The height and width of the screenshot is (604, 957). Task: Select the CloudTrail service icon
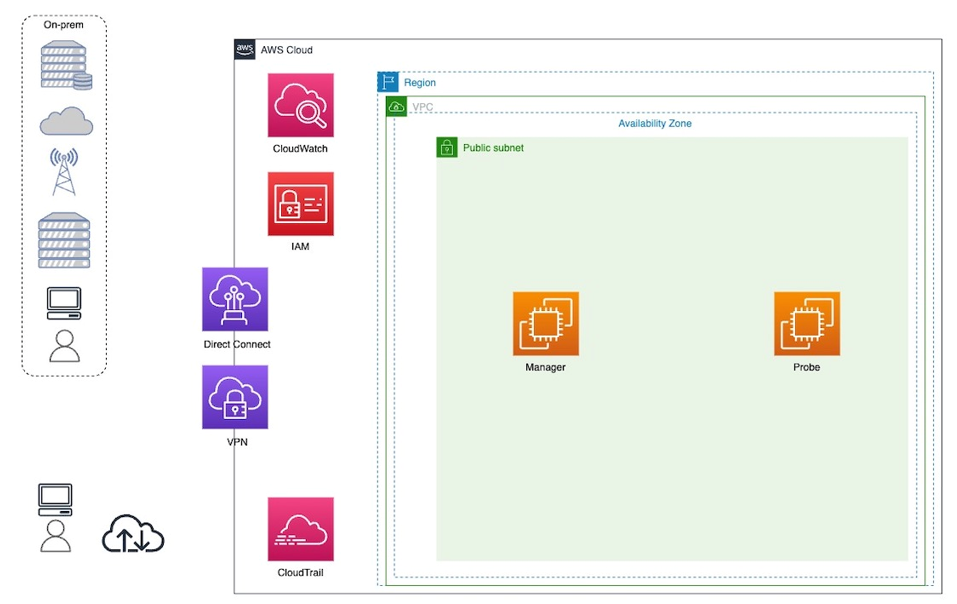pos(300,529)
